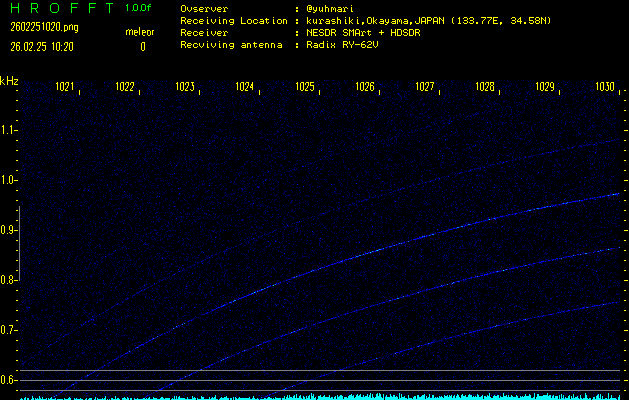
Task: Click the 1025 time marker
Action: (305, 87)
